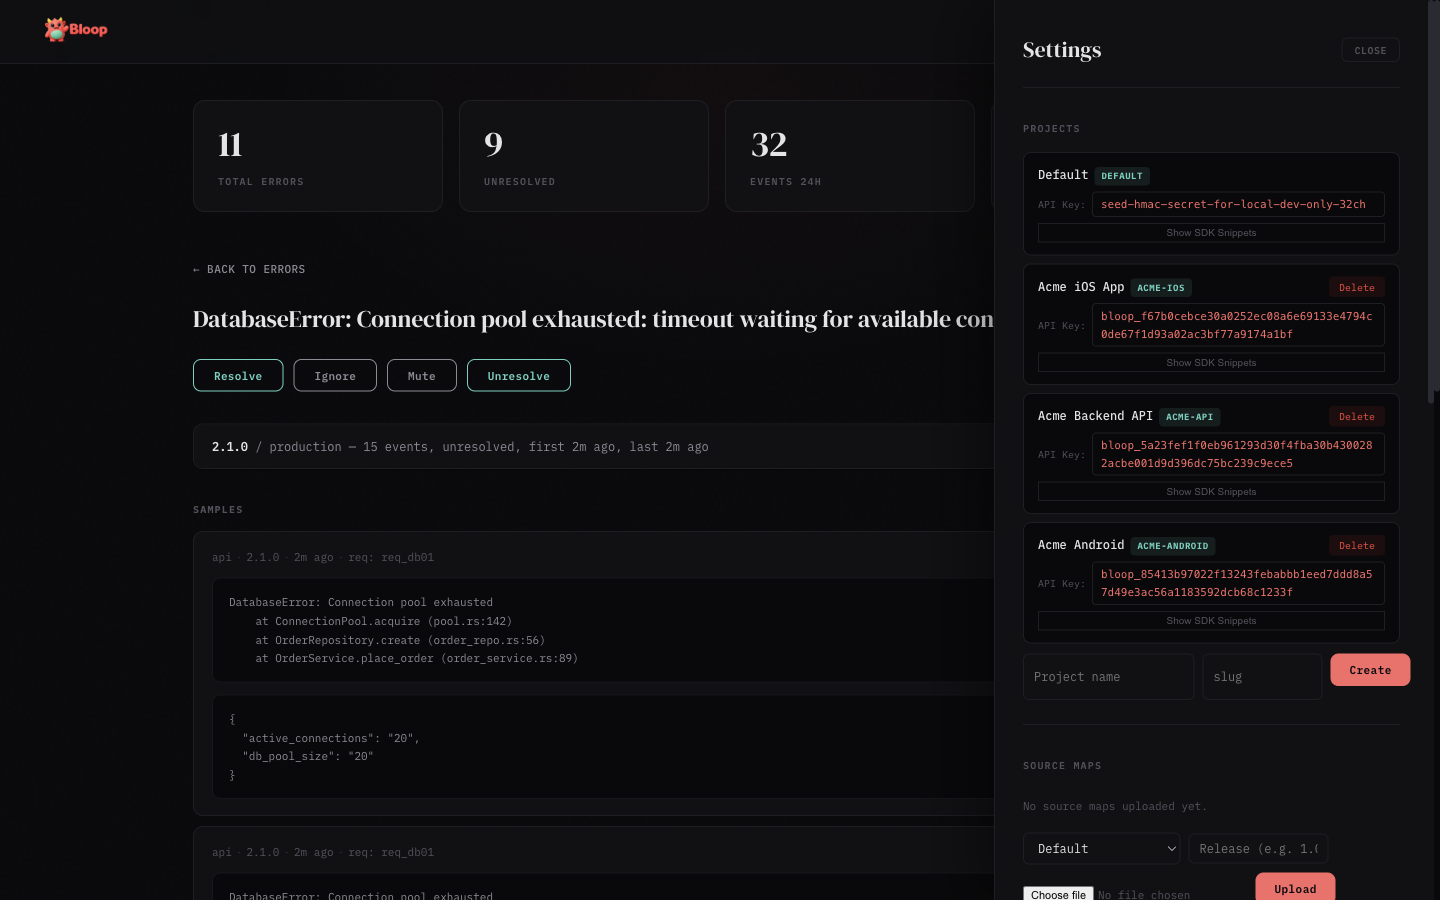The width and height of the screenshot is (1440, 900).
Task: Resolve the DatabaseError issue
Action: tap(238, 375)
